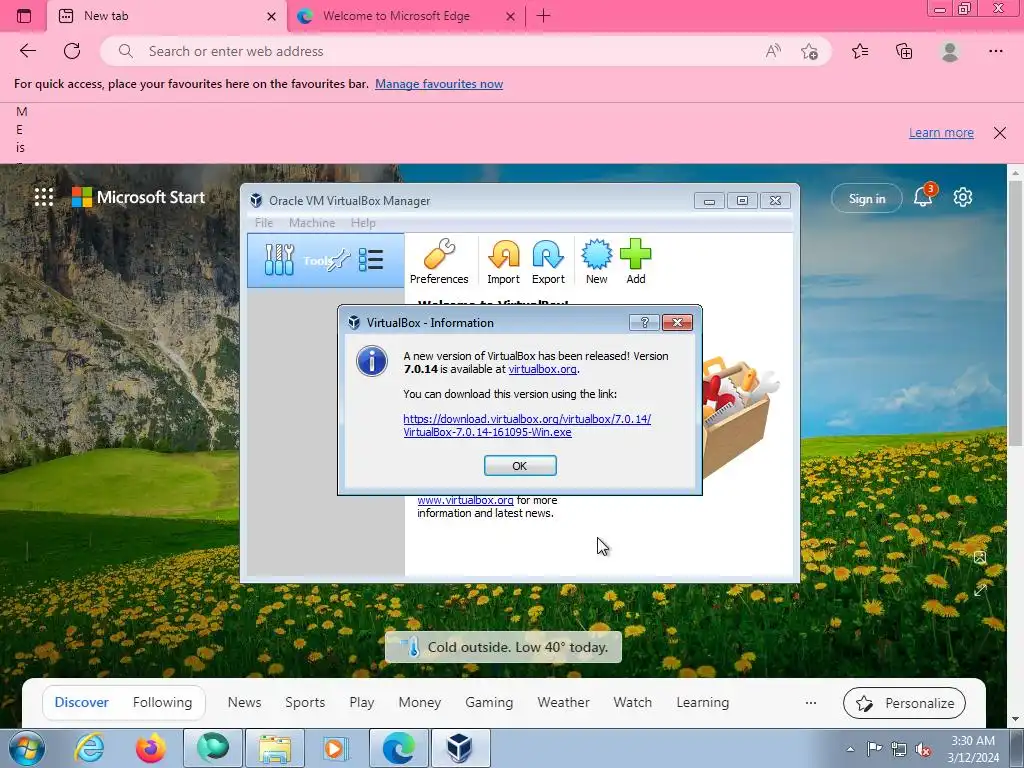
Task: Close the Welcome to Microsoft Edge tab
Action: 511,16
